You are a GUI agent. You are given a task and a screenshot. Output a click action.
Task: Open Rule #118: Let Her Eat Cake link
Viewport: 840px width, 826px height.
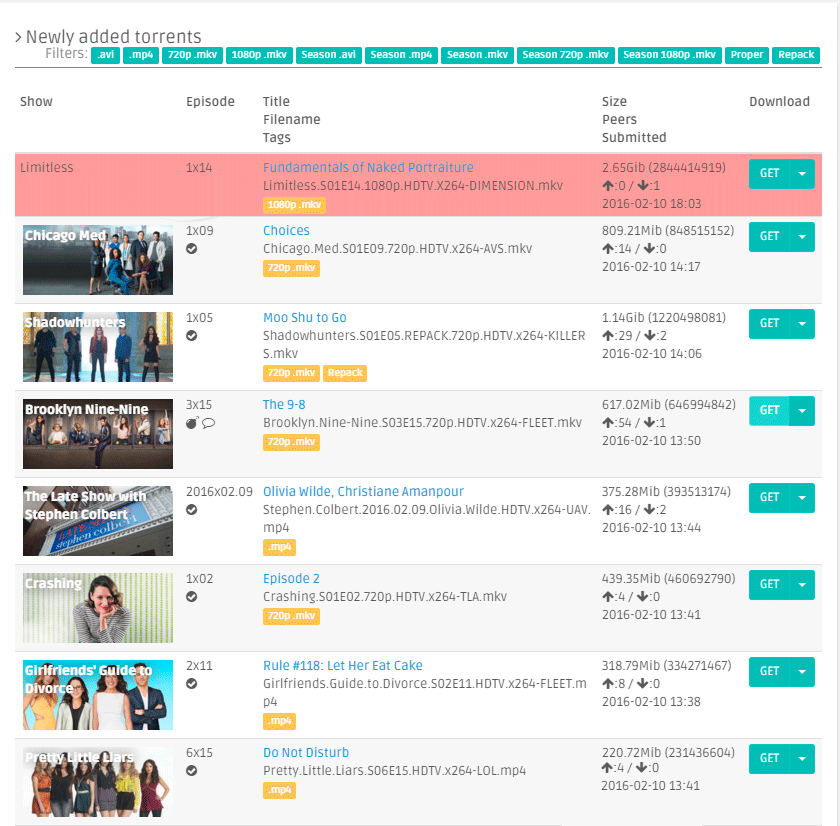(x=343, y=666)
